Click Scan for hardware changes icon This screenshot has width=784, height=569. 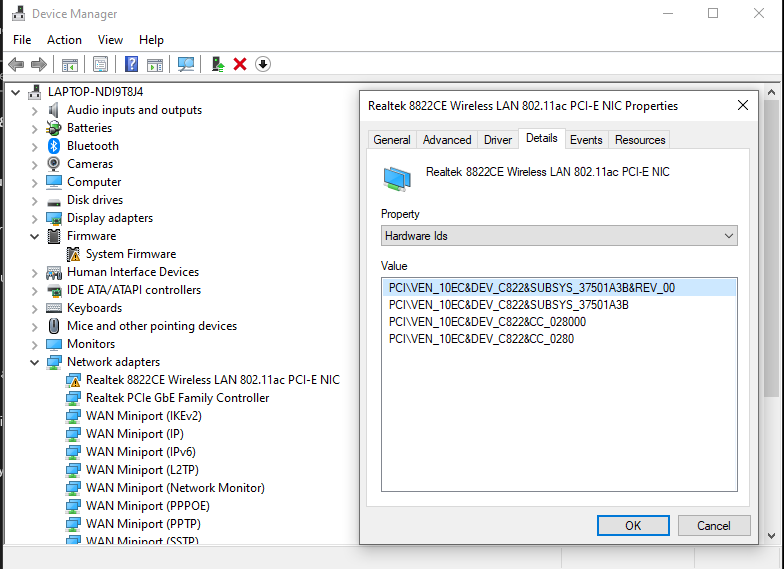[x=186, y=64]
